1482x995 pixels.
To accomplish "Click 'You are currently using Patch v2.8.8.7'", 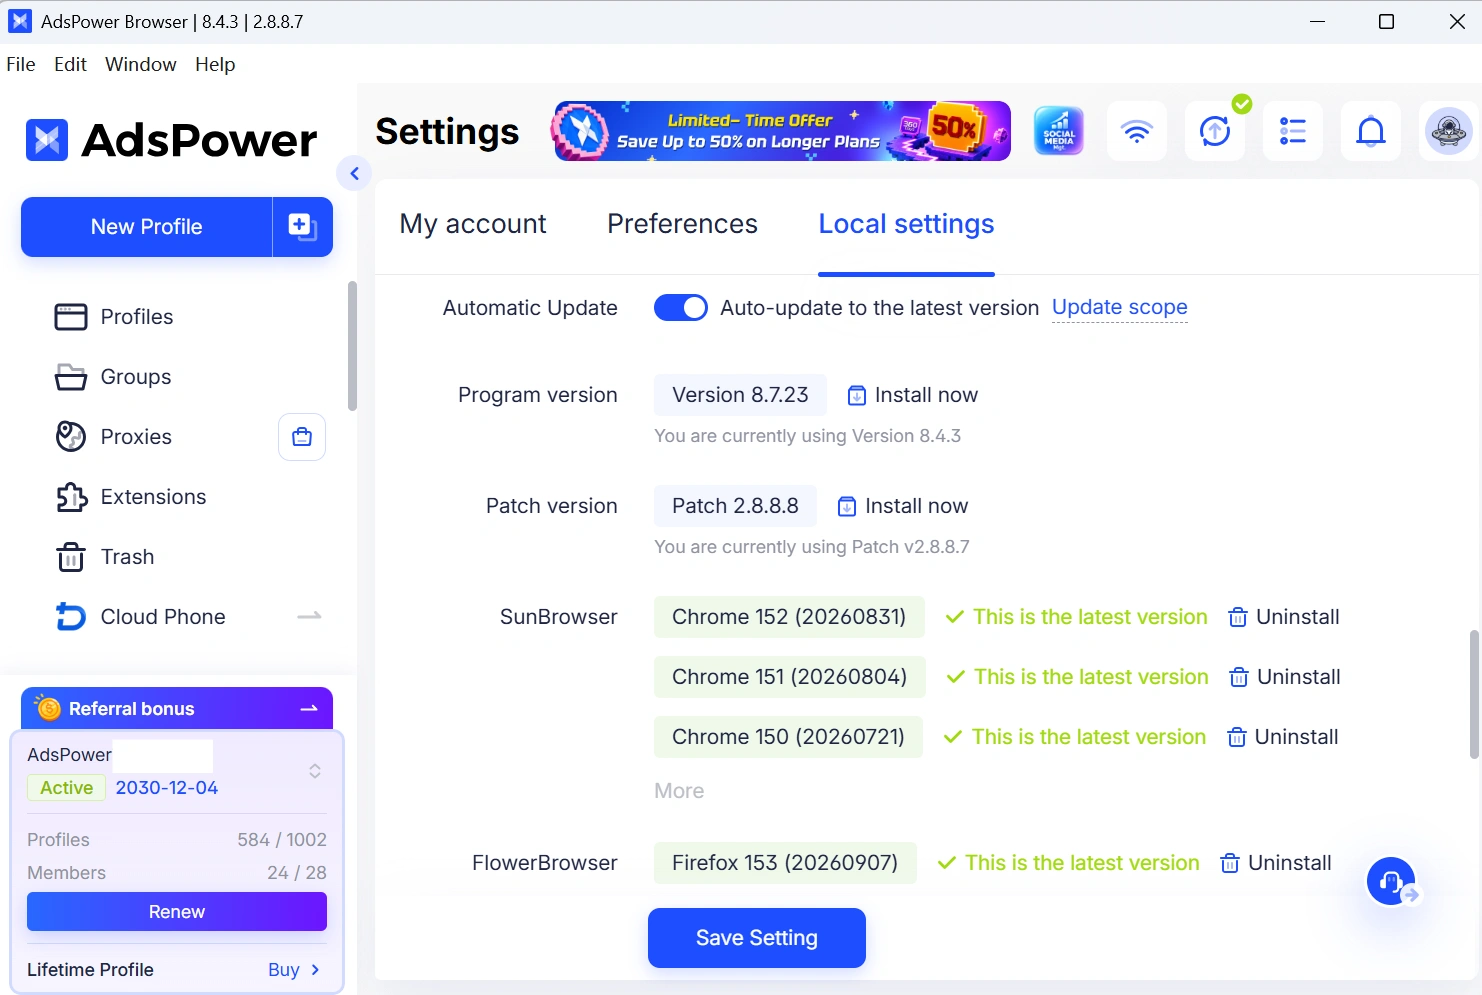I will point(812,547).
